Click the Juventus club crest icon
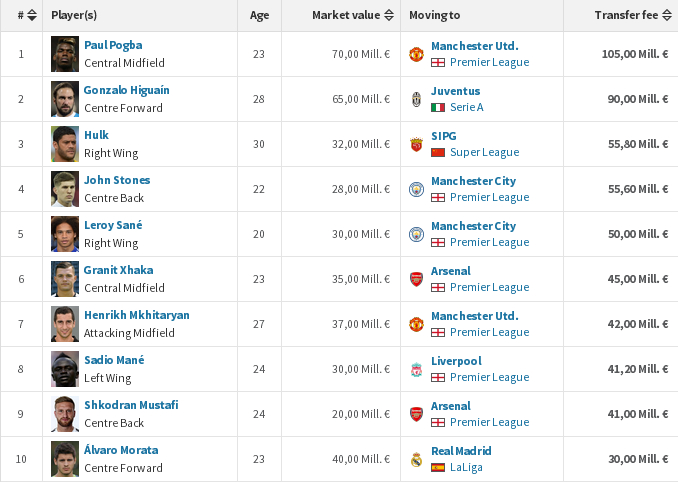678x482 pixels. (x=416, y=99)
